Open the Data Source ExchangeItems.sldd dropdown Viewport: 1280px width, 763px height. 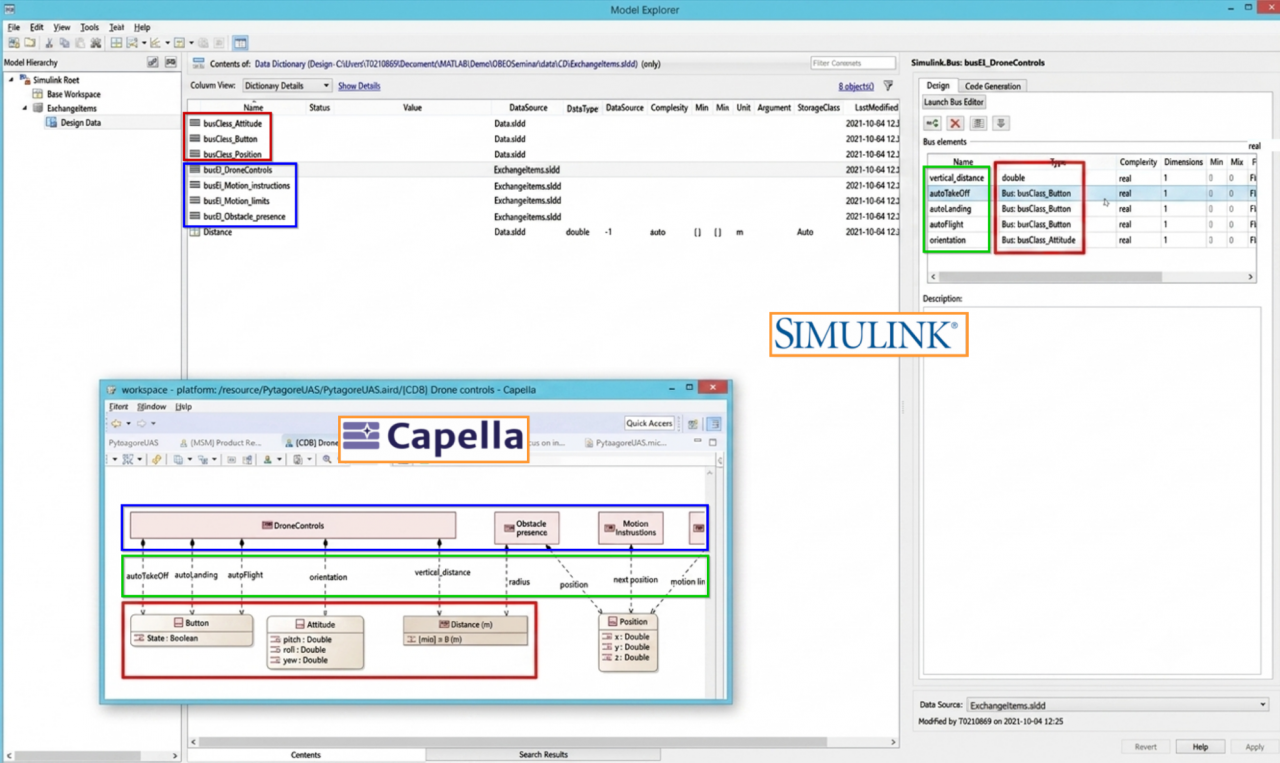coord(1117,705)
